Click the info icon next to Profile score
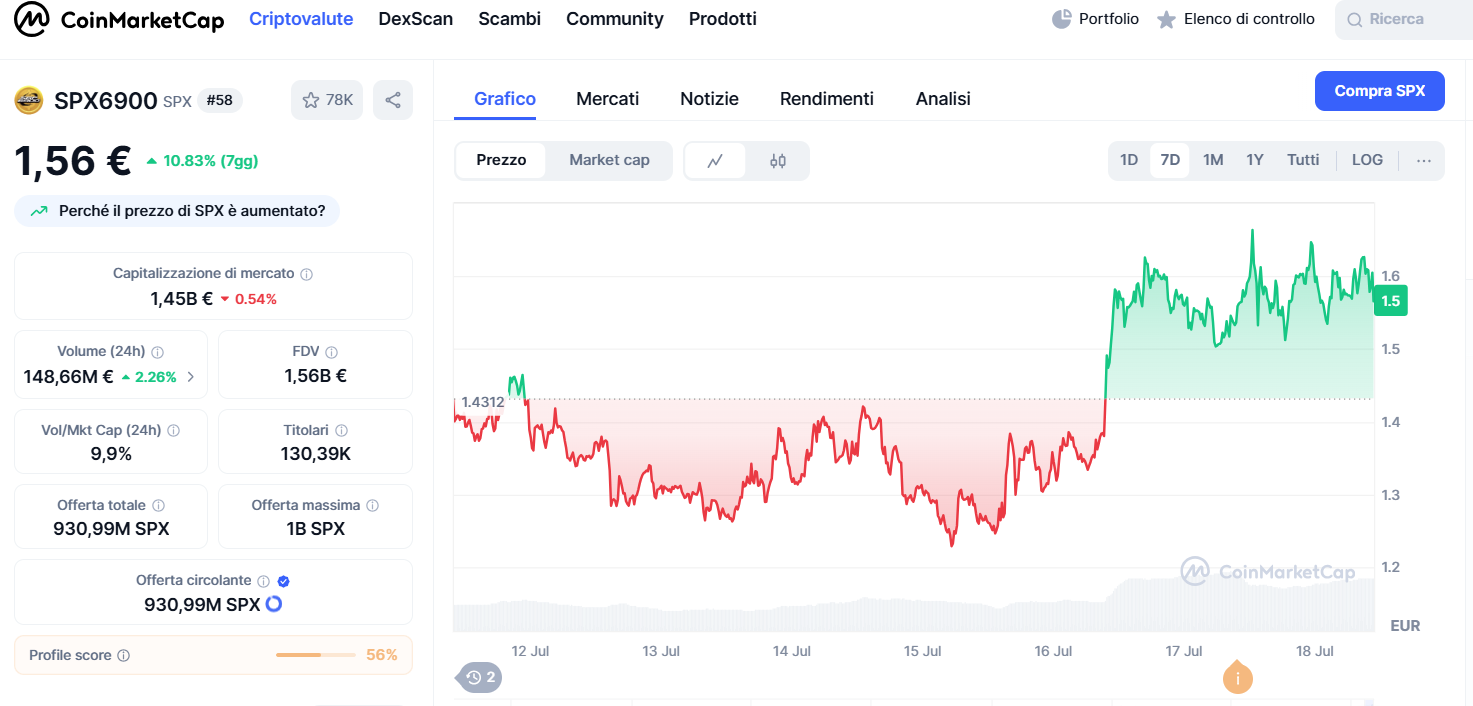The width and height of the screenshot is (1473, 706). click(124, 656)
